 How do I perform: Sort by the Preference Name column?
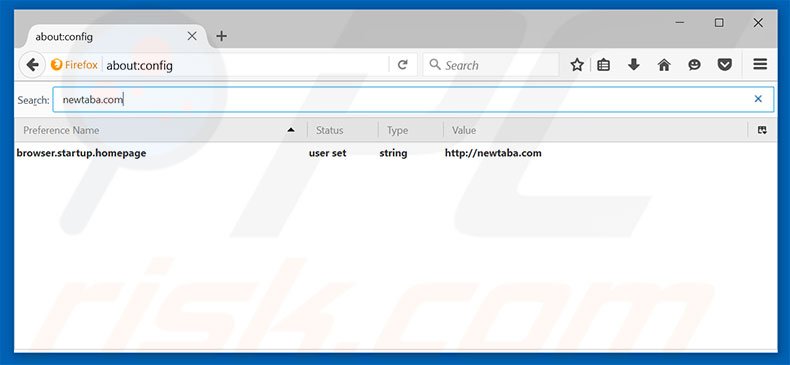160,130
